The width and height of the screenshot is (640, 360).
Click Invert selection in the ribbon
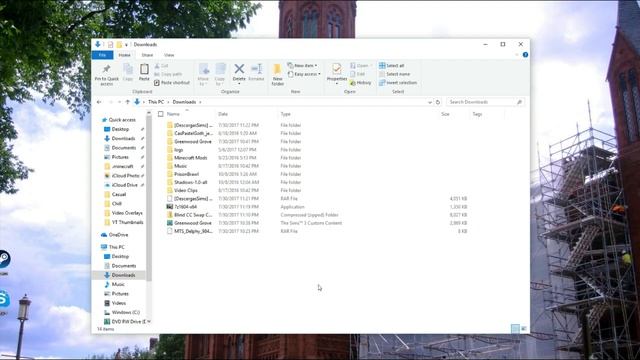[398, 83]
